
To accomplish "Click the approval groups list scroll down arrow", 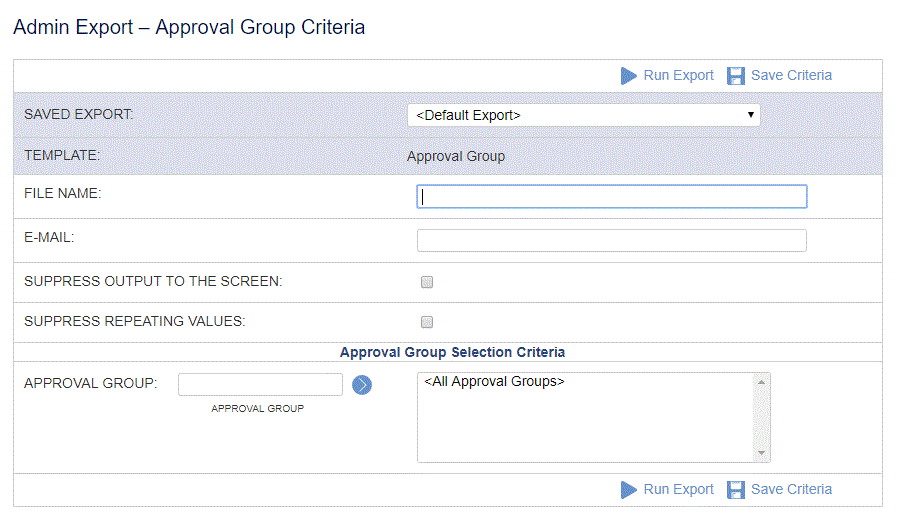I will (761, 453).
